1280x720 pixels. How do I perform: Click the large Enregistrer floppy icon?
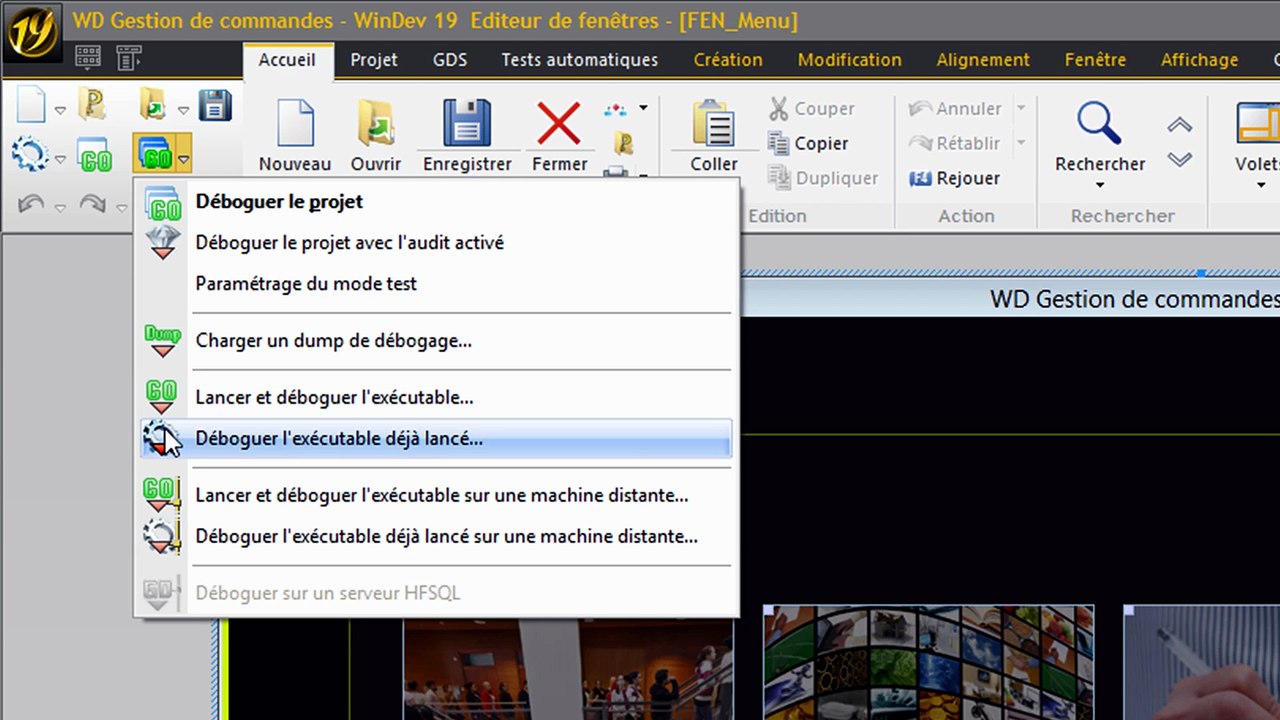click(x=467, y=124)
